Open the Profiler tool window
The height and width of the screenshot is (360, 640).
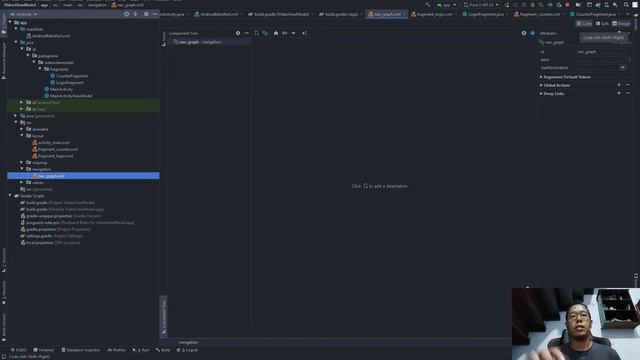tap(116, 350)
